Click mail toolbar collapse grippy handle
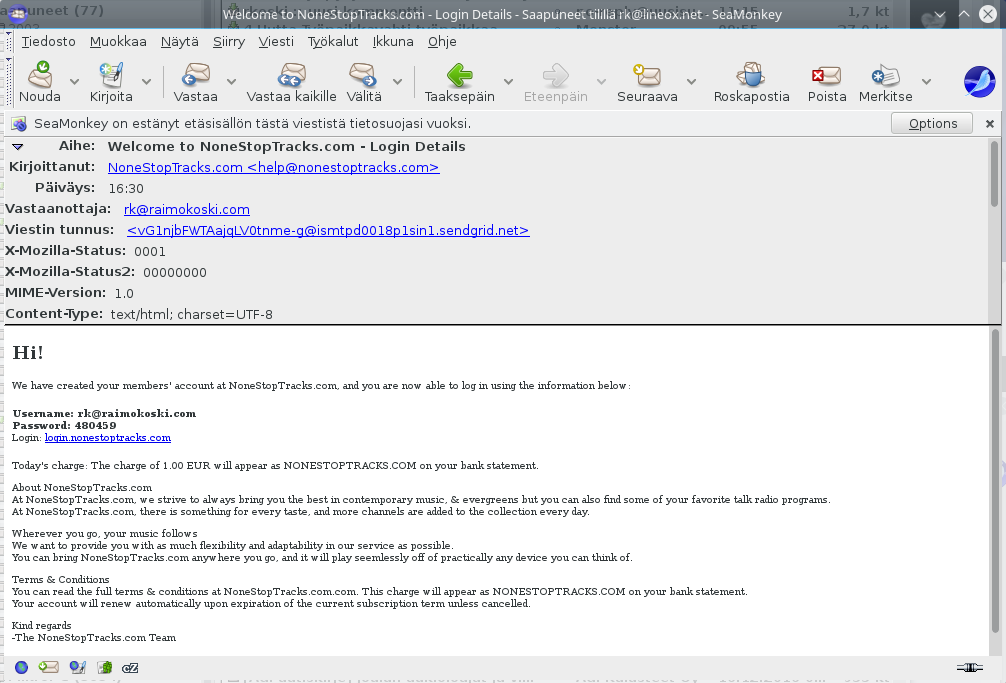This screenshot has height=683, width=1006. click(x=8, y=81)
